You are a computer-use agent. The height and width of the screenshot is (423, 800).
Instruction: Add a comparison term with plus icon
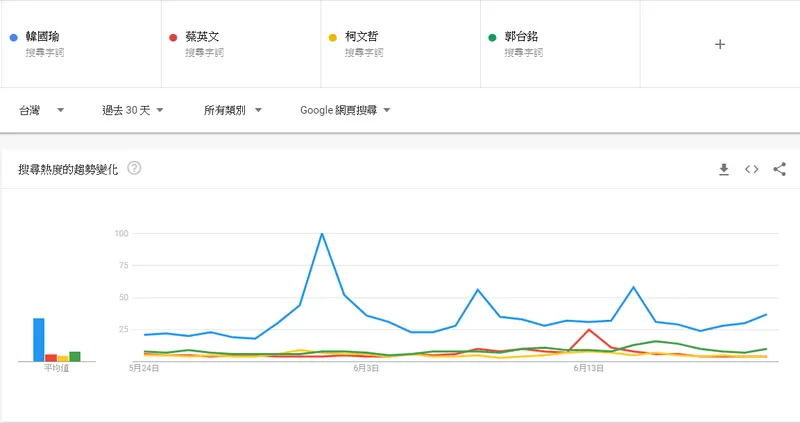720,44
